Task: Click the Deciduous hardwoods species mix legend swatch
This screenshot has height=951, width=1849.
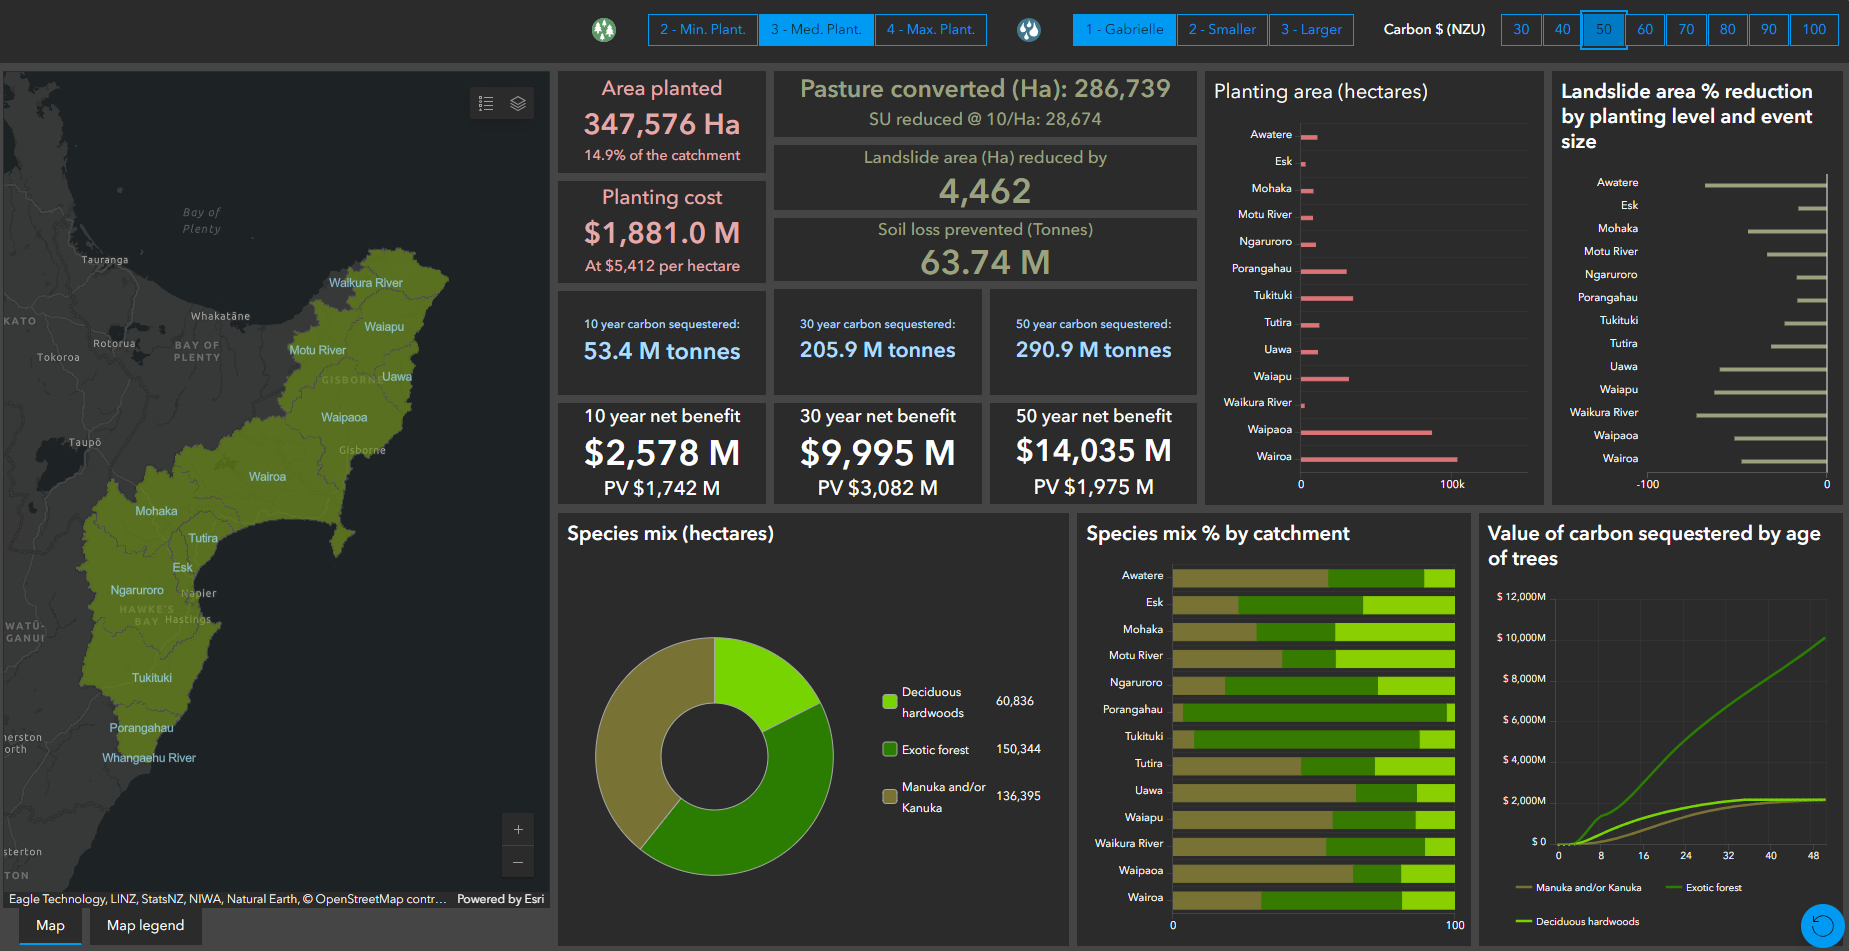Action: [890, 702]
